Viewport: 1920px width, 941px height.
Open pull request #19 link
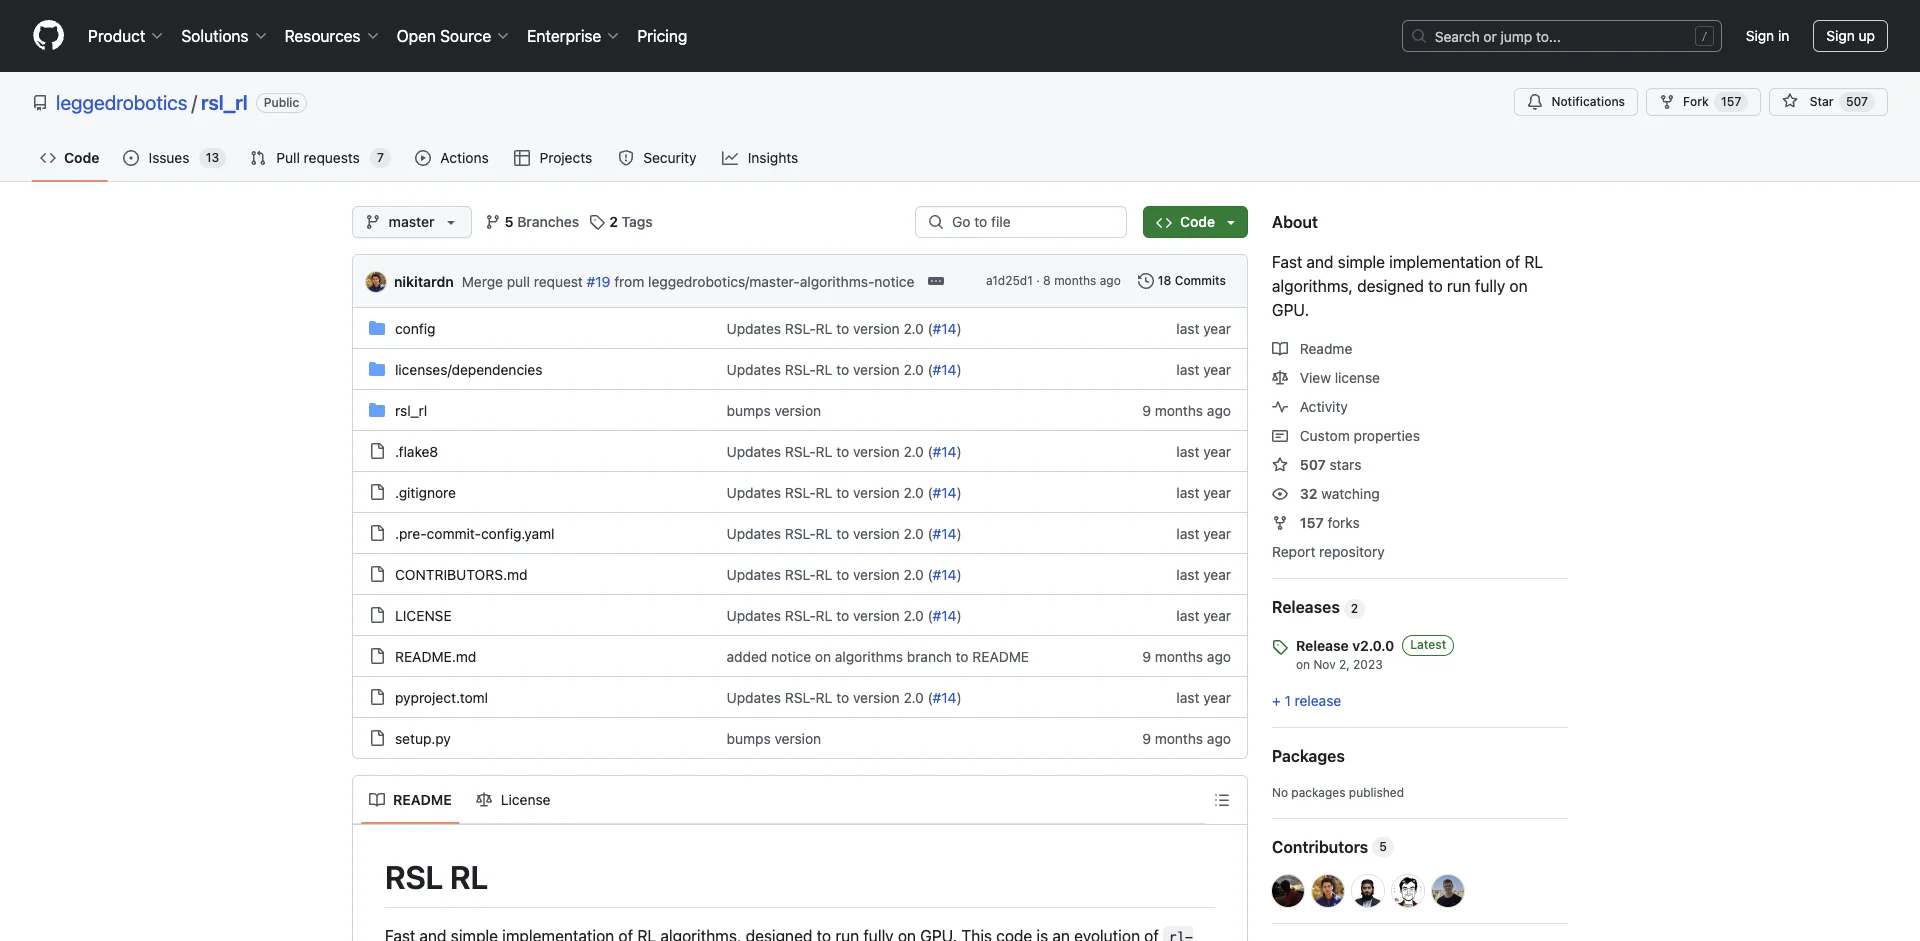pyautogui.click(x=598, y=282)
